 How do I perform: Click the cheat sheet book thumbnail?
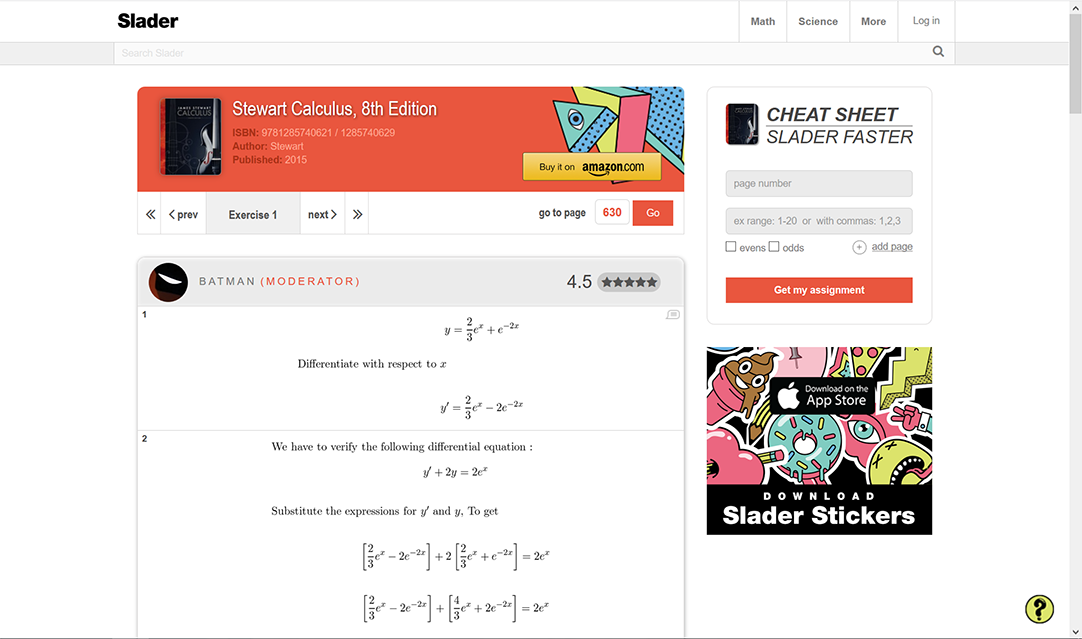742,124
